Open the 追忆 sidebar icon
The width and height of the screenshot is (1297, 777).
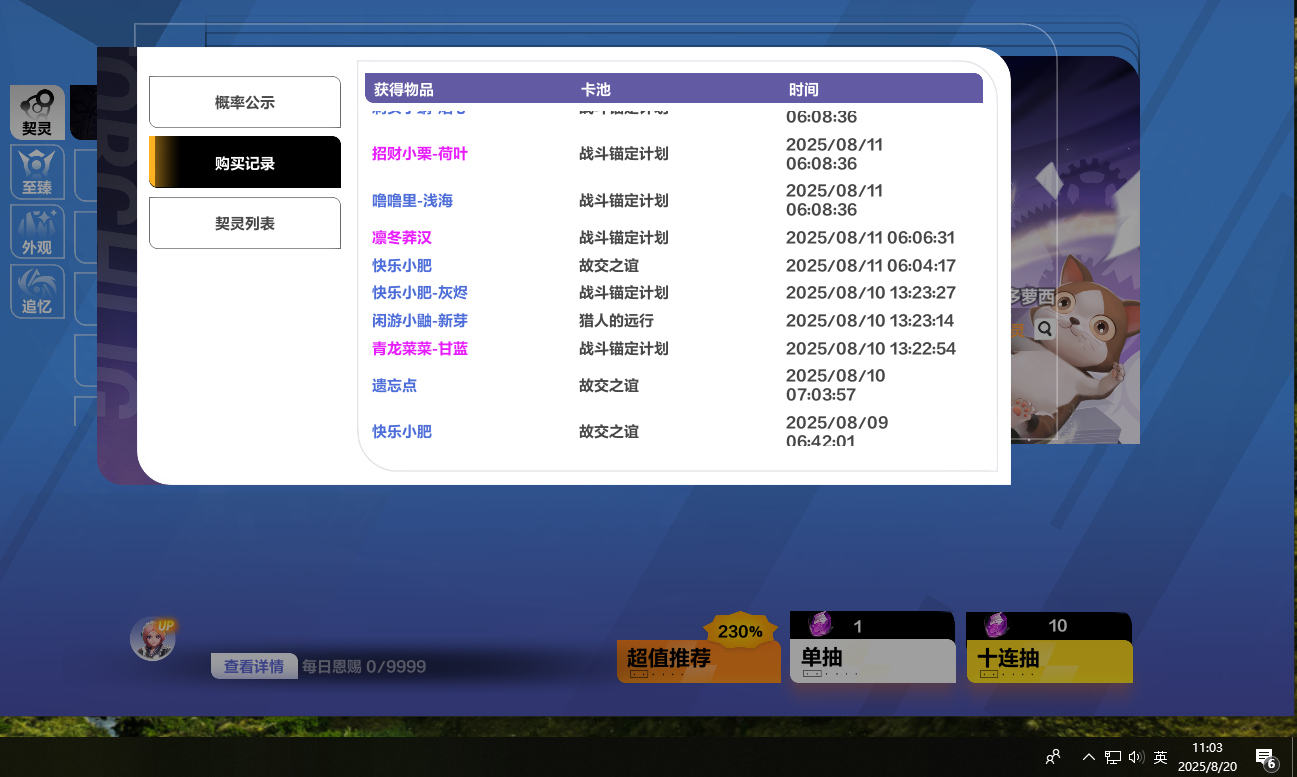click(x=37, y=291)
